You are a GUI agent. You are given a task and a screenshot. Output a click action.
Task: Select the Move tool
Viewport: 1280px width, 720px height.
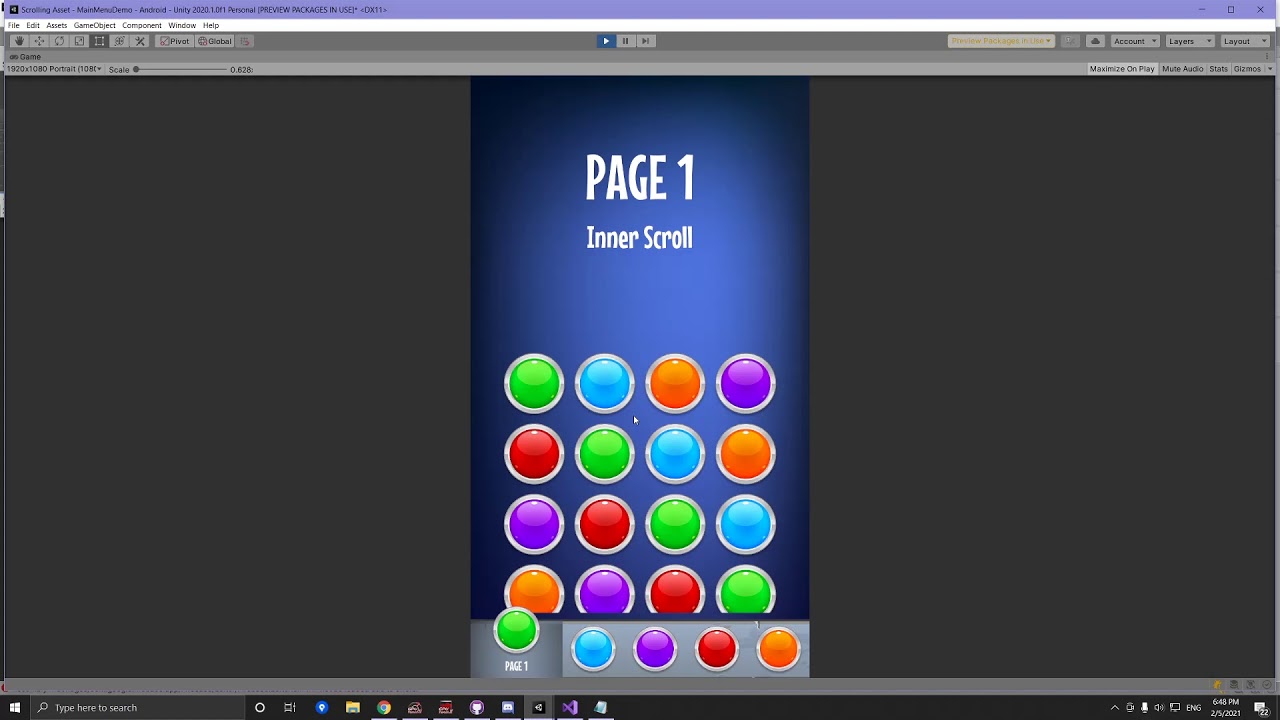[39, 41]
